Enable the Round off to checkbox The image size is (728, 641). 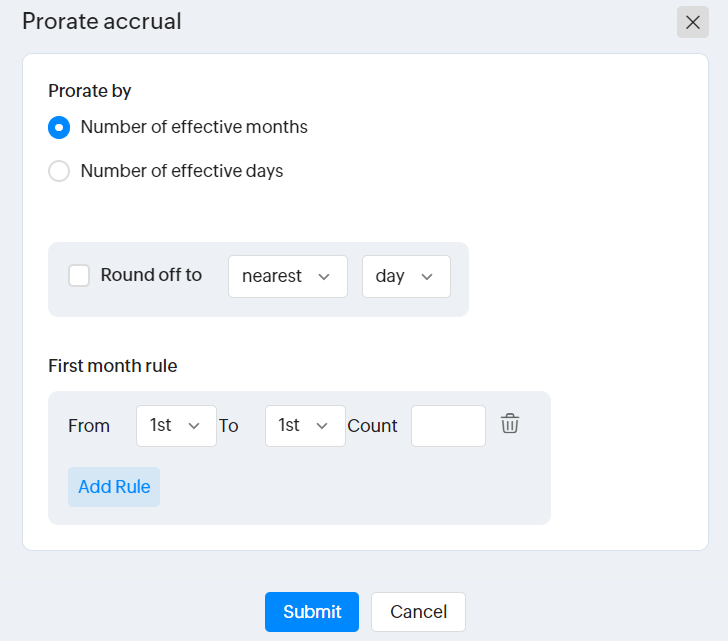coord(79,275)
